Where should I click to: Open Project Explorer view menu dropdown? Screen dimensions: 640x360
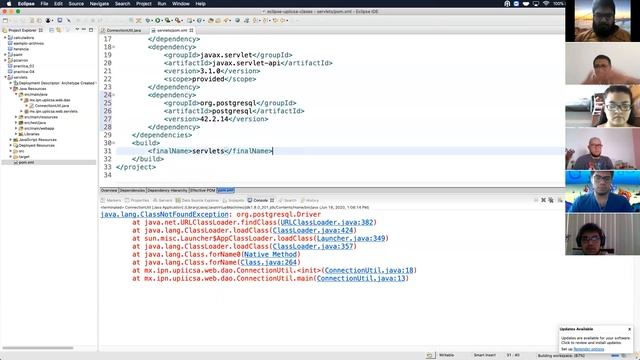point(77,30)
